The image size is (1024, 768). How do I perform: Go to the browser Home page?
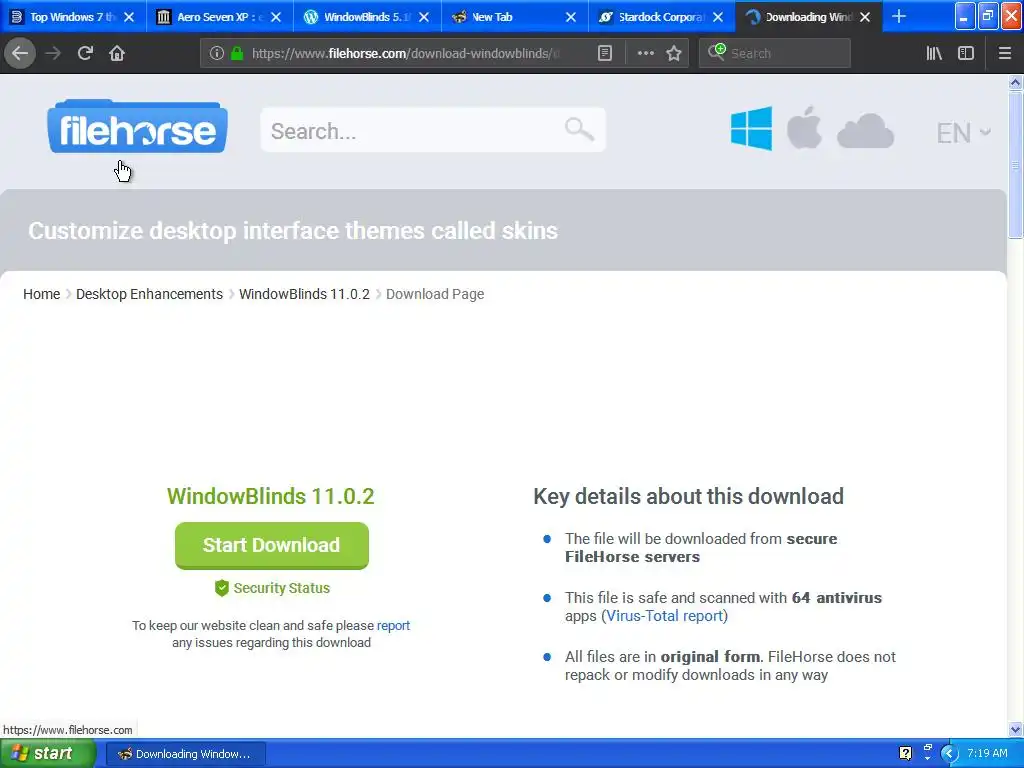tap(117, 53)
